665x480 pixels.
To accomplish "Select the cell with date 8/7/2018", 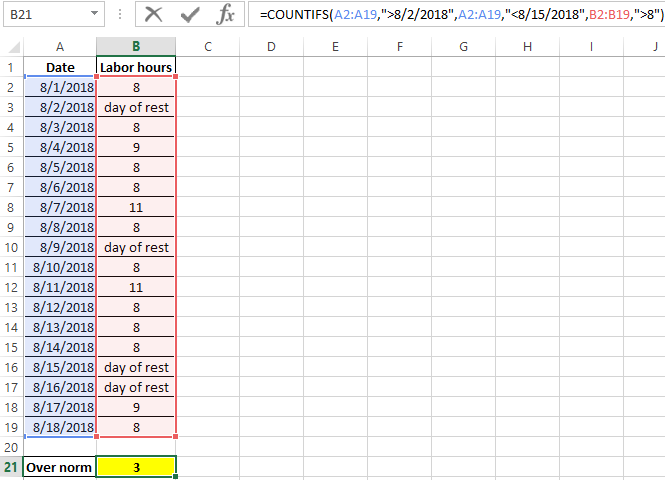I will coord(60,207).
